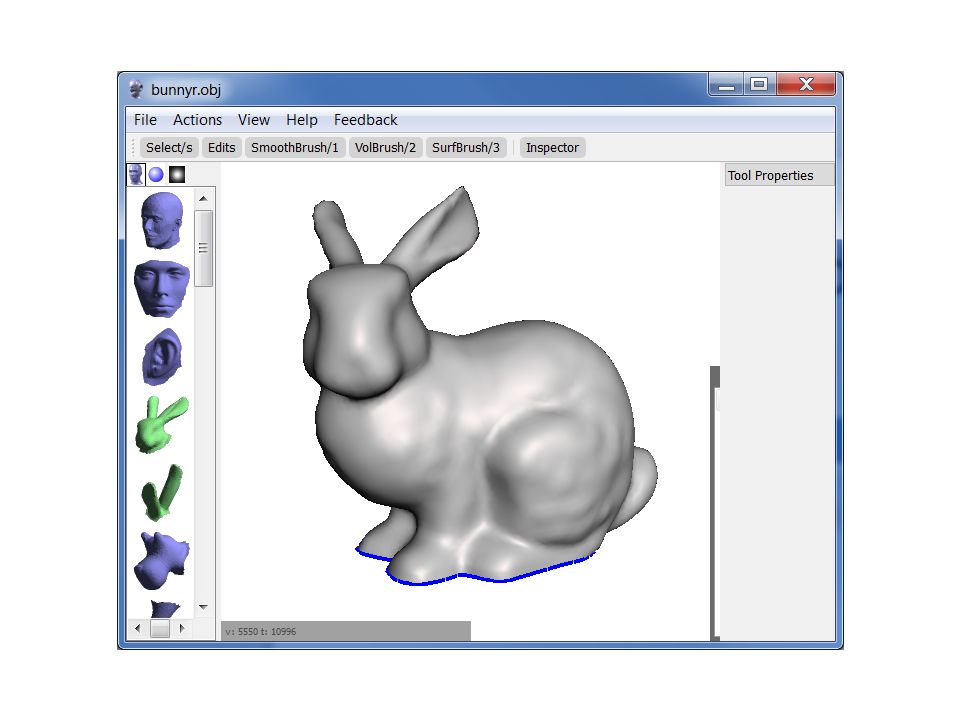Viewport: 960px width, 720px height.
Task: Click the parts list scroll-up arrow
Action: tap(204, 198)
